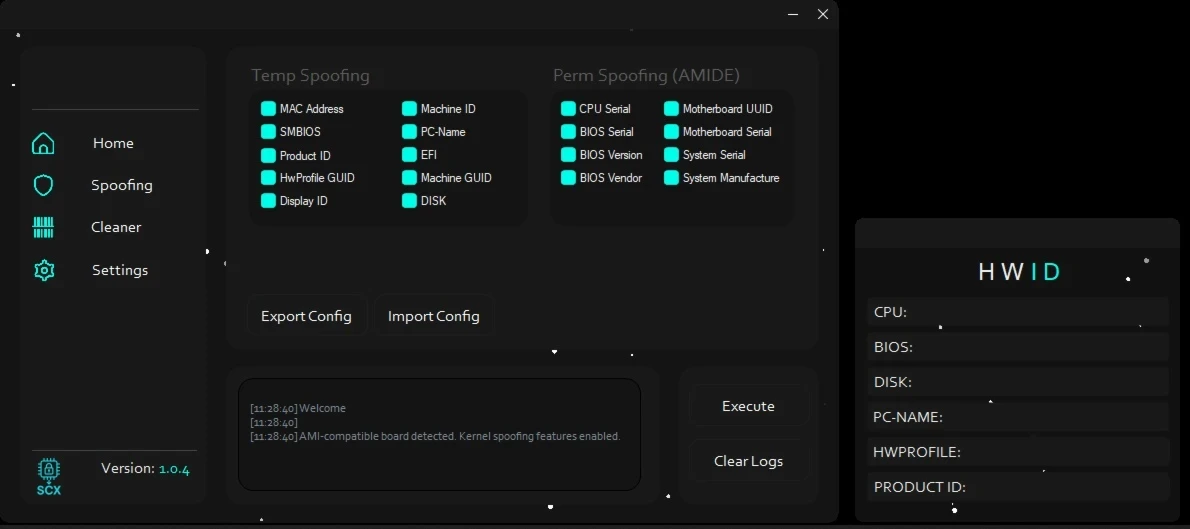
Task: Click the Clear Logs button
Action: (748, 461)
